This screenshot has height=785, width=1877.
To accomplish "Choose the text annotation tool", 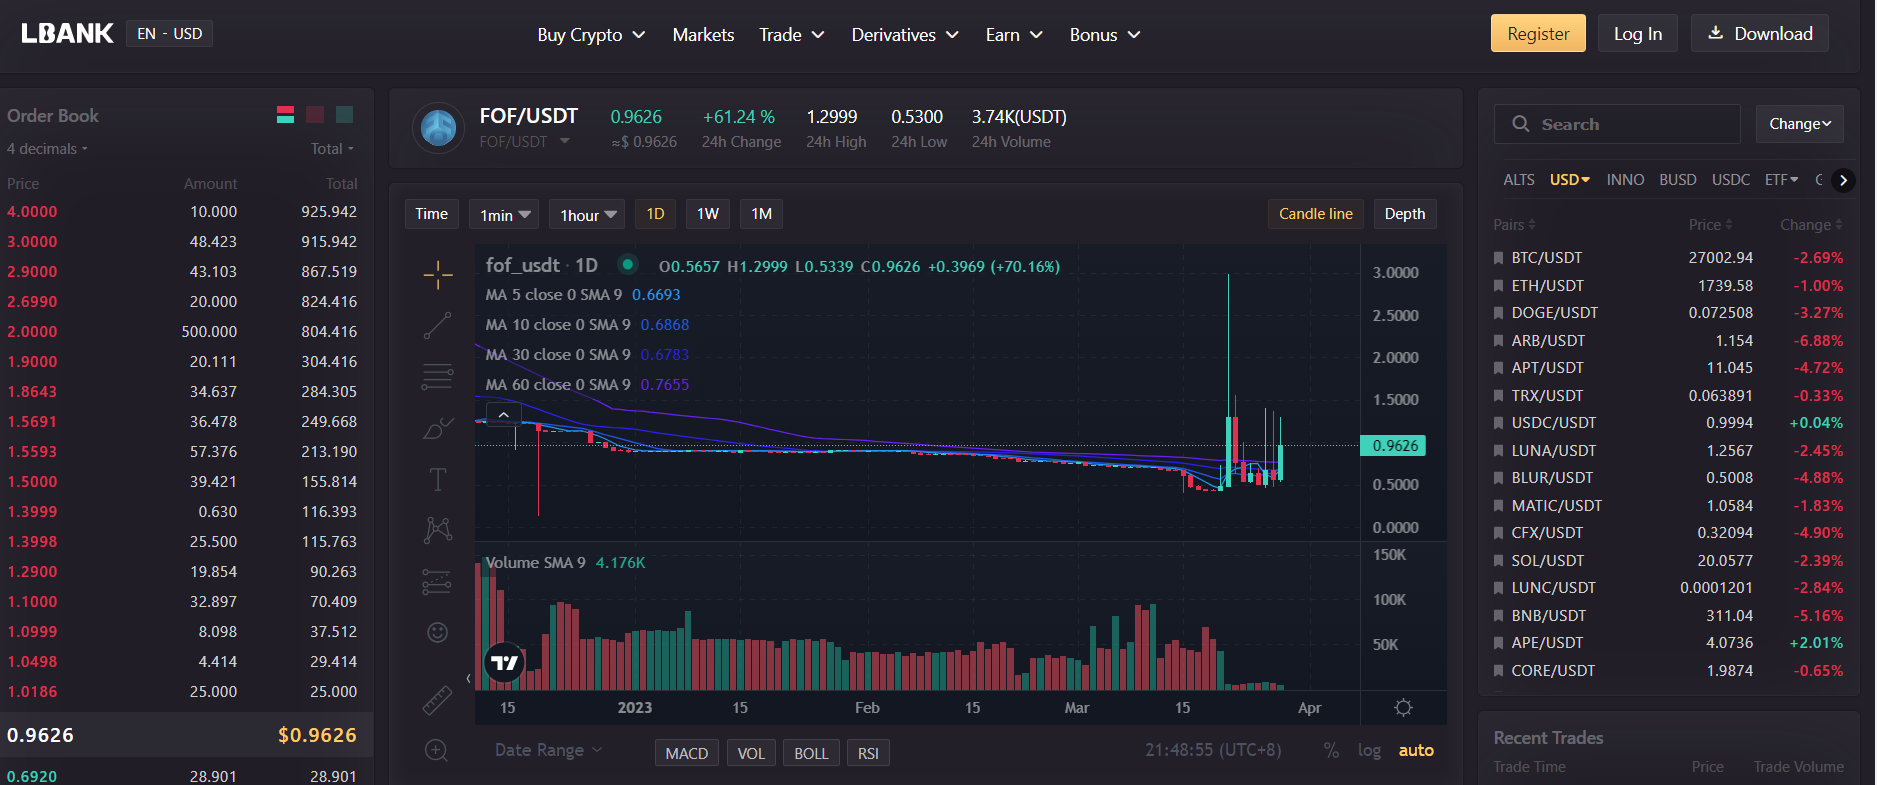I will [x=437, y=479].
